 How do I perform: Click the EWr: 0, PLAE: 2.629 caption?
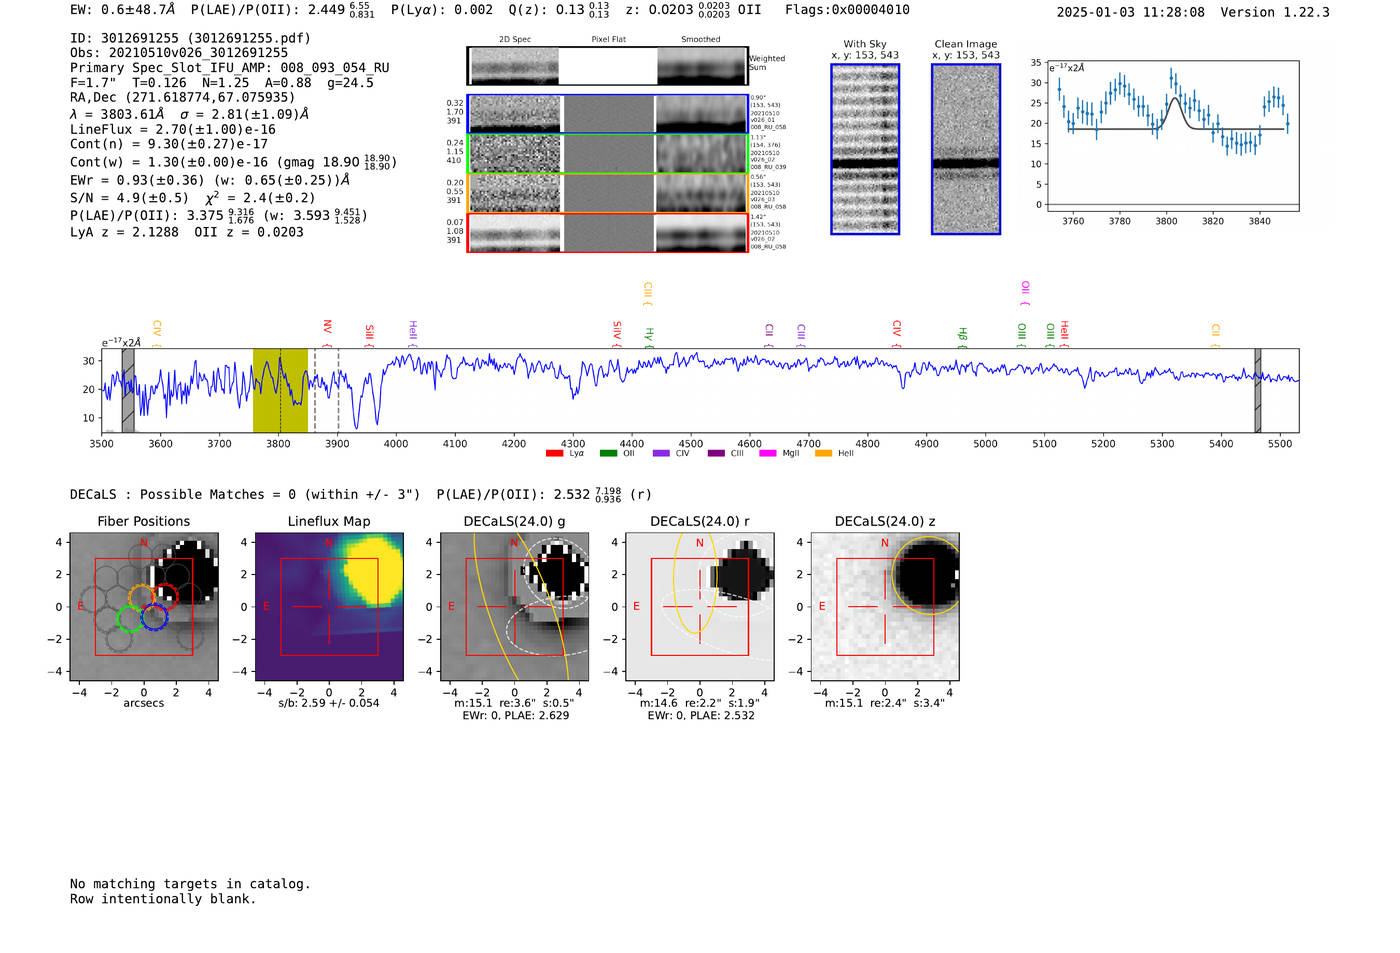click(515, 716)
